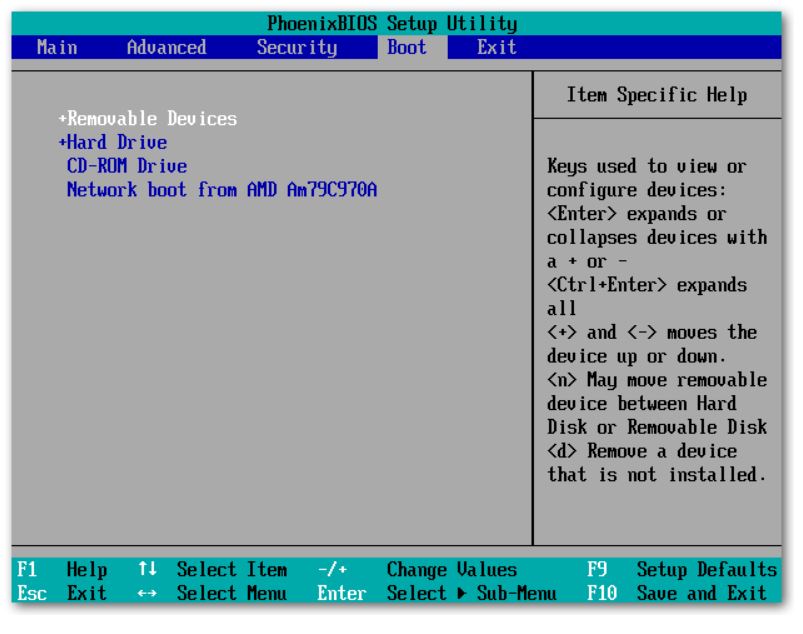Image resolution: width=803 pixels, height=634 pixels.
Task: Click the F9 Setup Defaults label
Action: click(682, 569)
